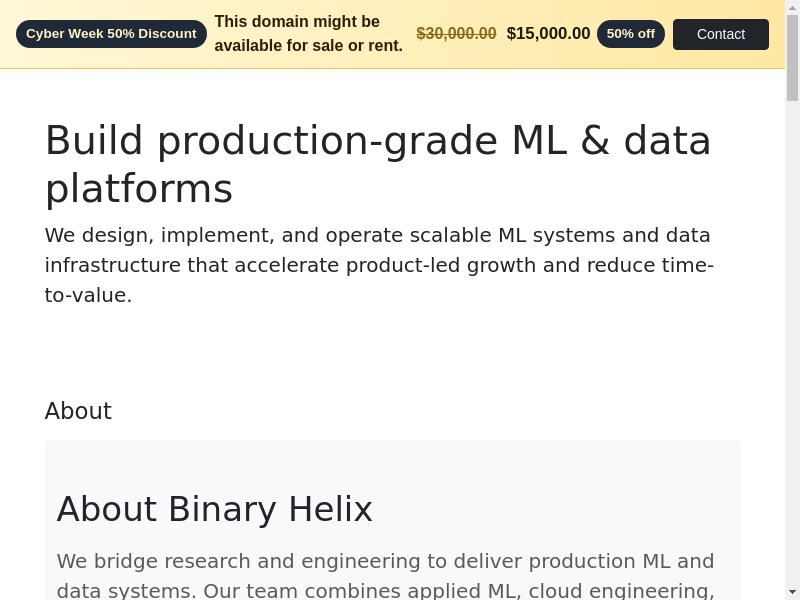Click the scrollbar down arrow
The height and width of the screenshot is (600, 800).
pos(792,591)
